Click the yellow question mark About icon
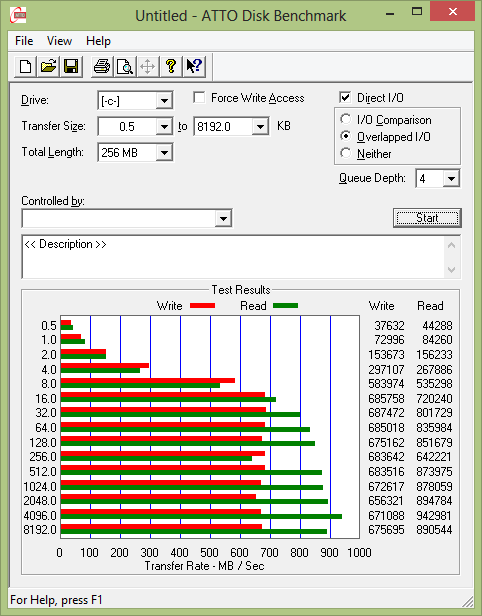The image size is (482, 616). pyautogui.click(x=170, y=66)
